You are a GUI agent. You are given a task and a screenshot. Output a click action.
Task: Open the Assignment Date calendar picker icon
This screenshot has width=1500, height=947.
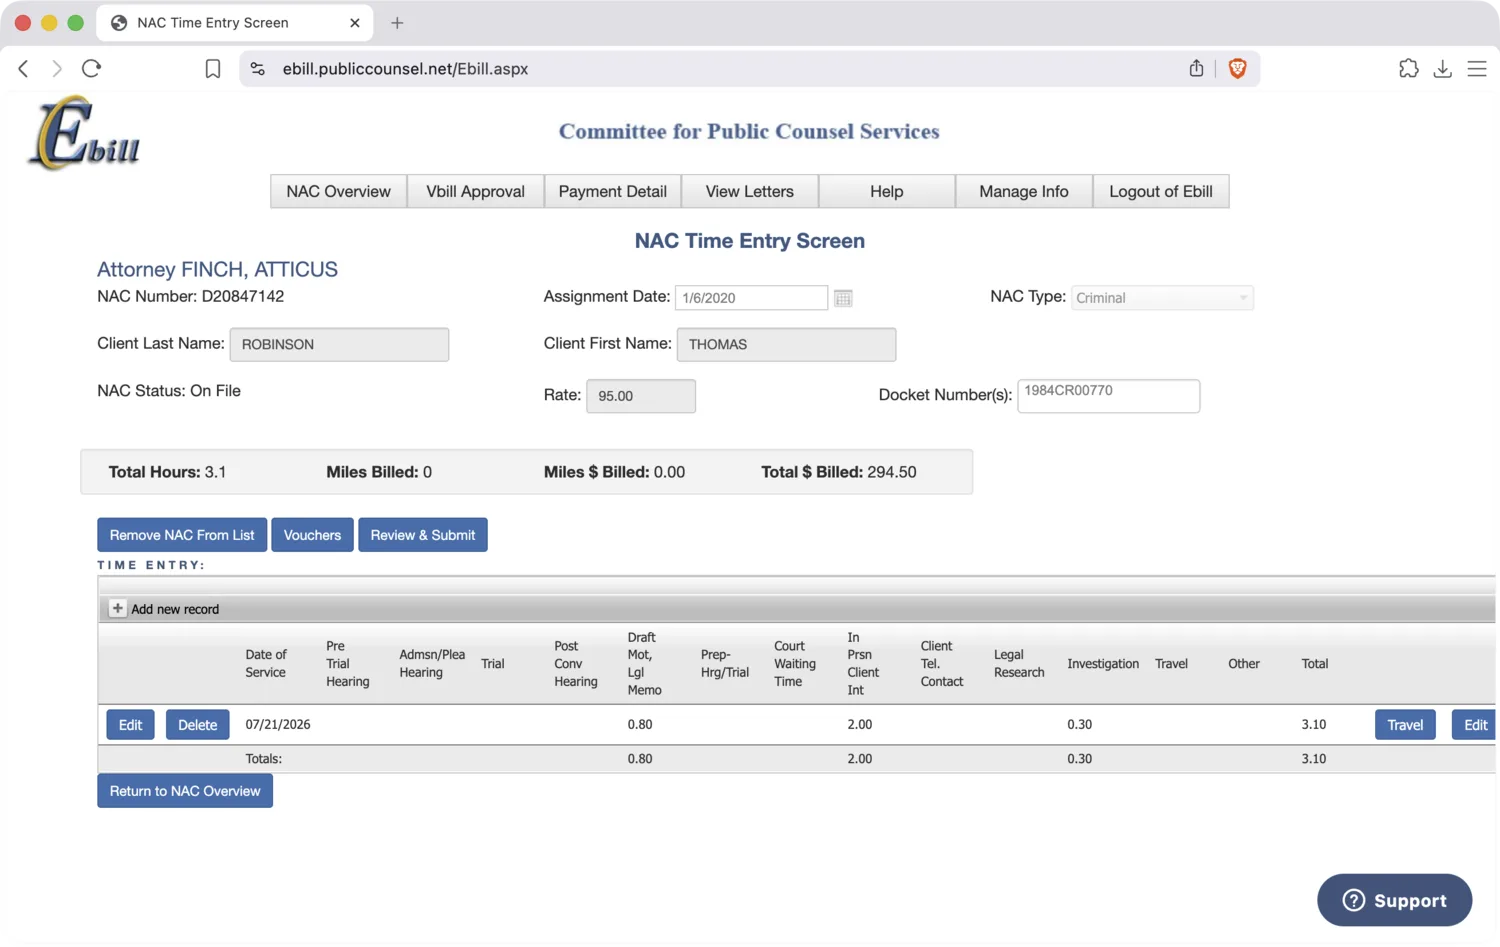tap(843, 298)
